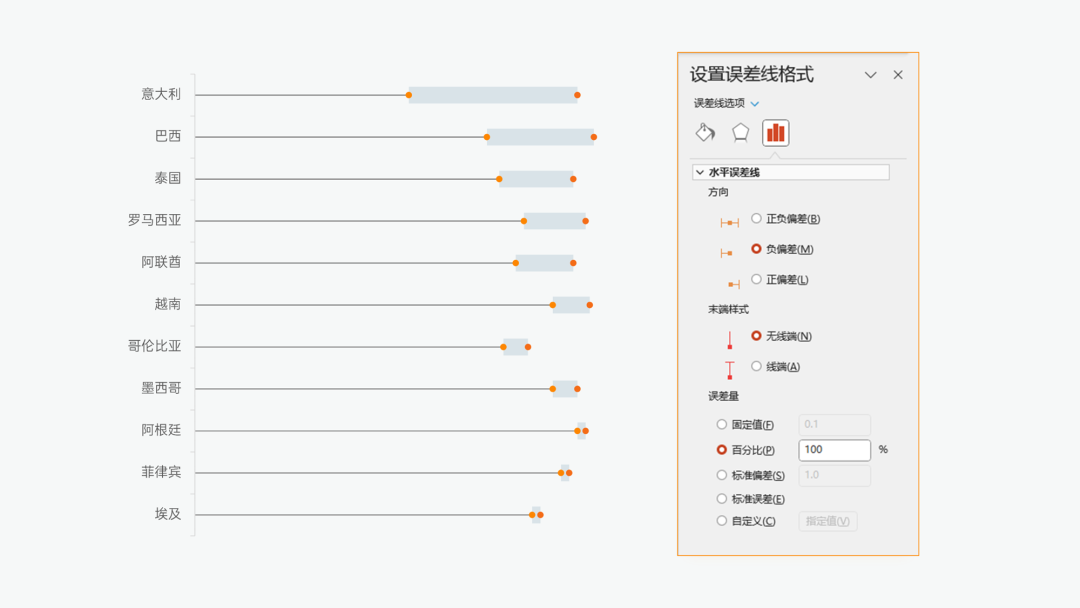Select the 正负偏差(B) radio button
Screen dimensions: 1080x608
pyautogui.click(x=757, y=218)
